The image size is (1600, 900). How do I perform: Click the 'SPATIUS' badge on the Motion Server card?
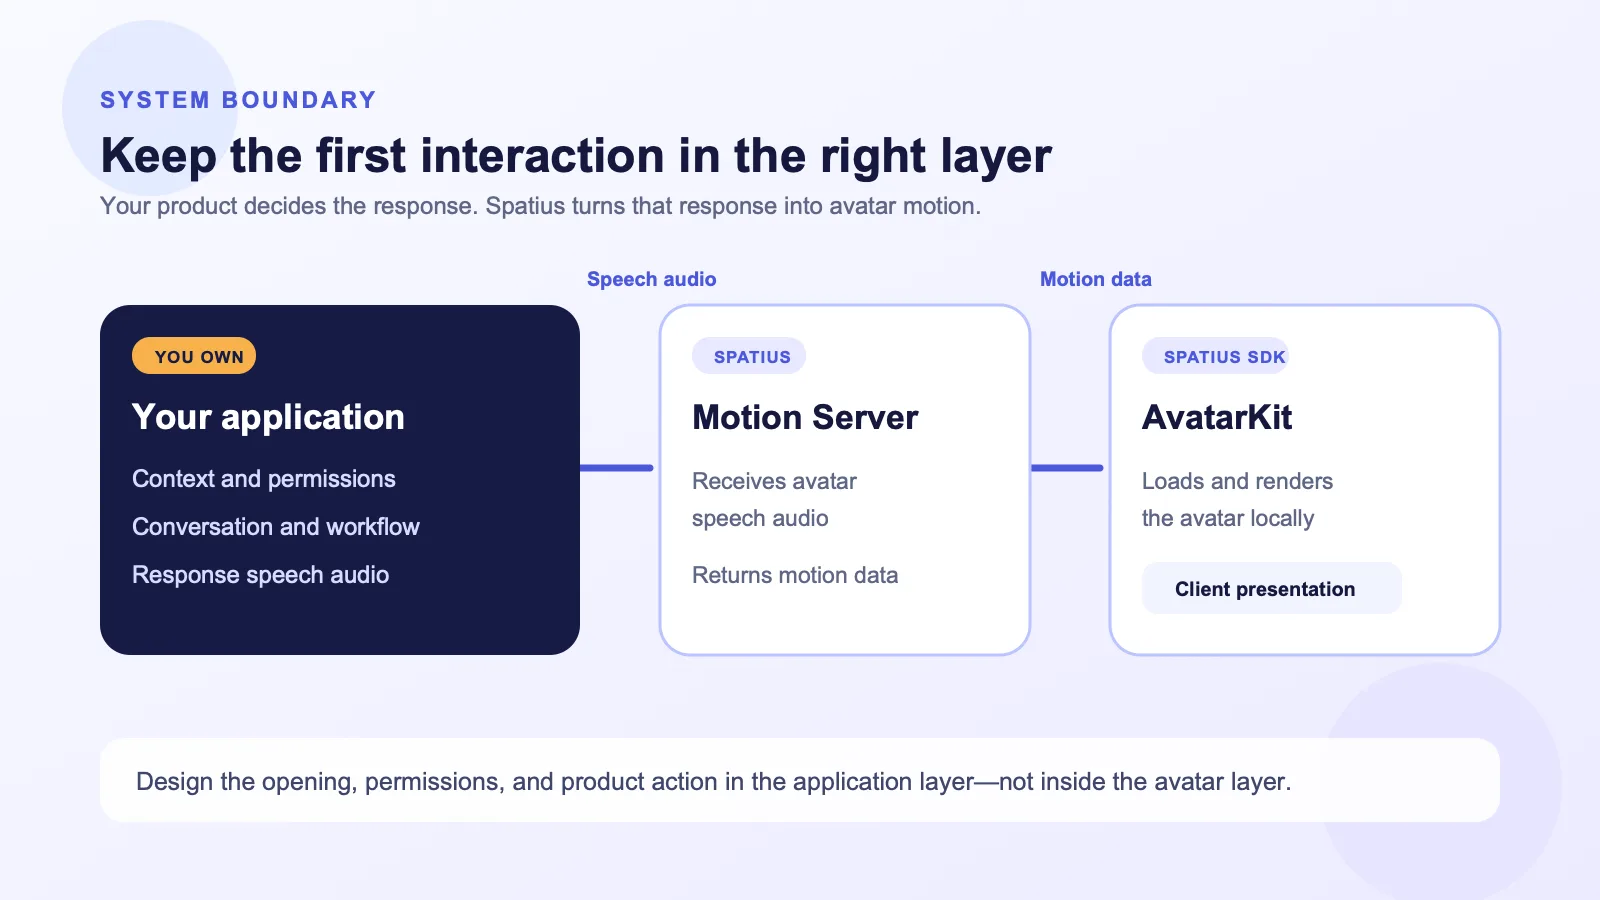(x=749, y=356)
